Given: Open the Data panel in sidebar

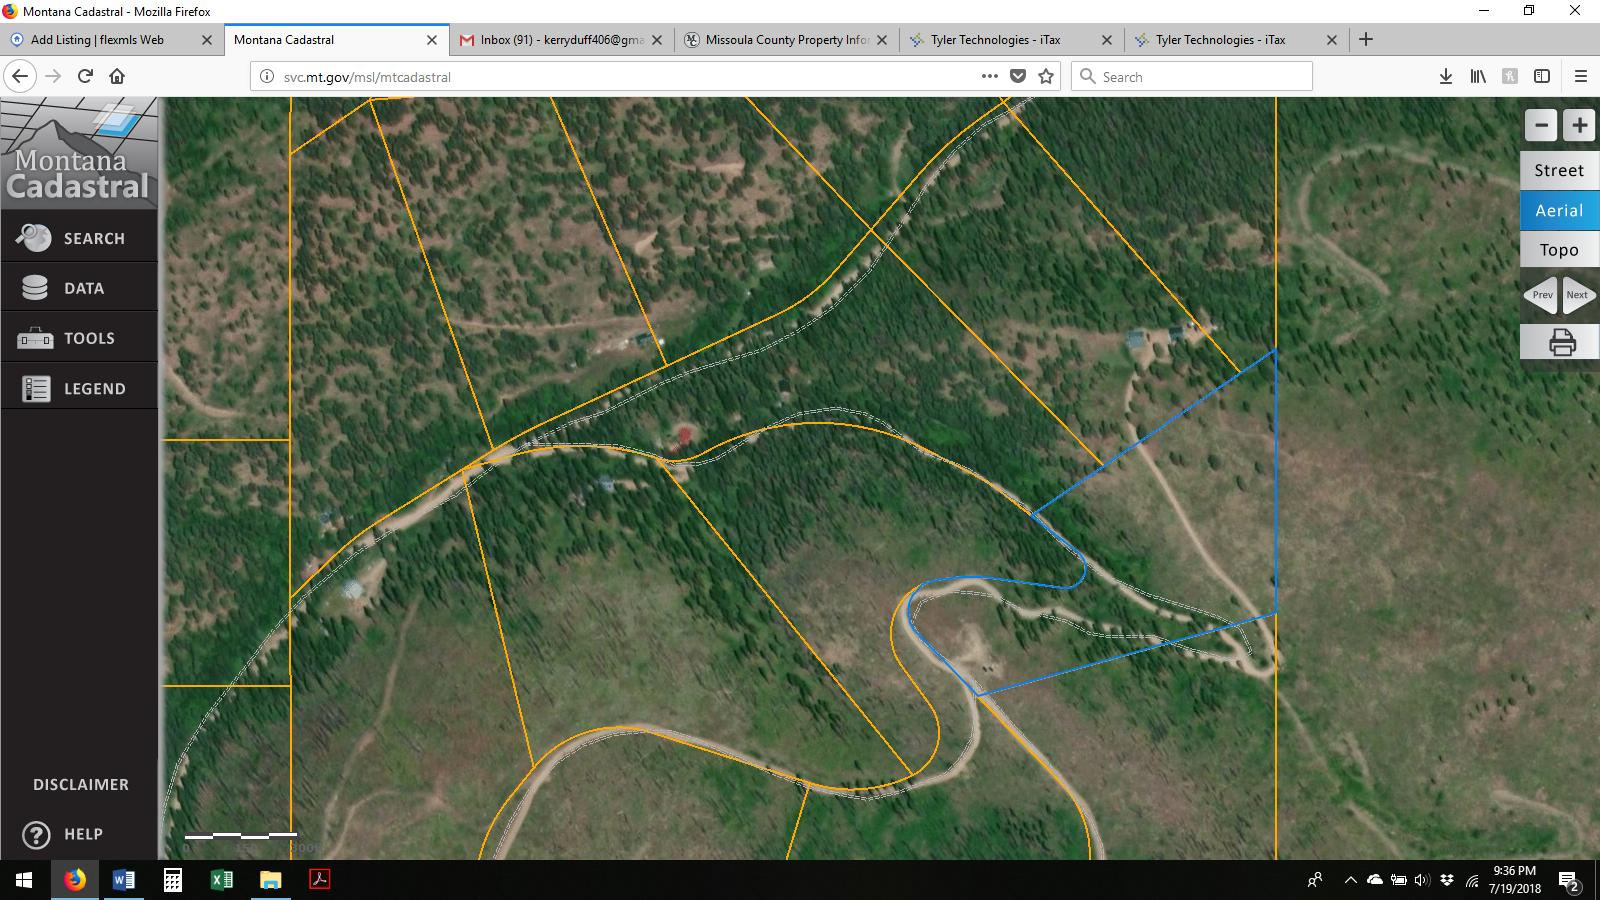Looking at the screenshot, I should coord(79,288).
